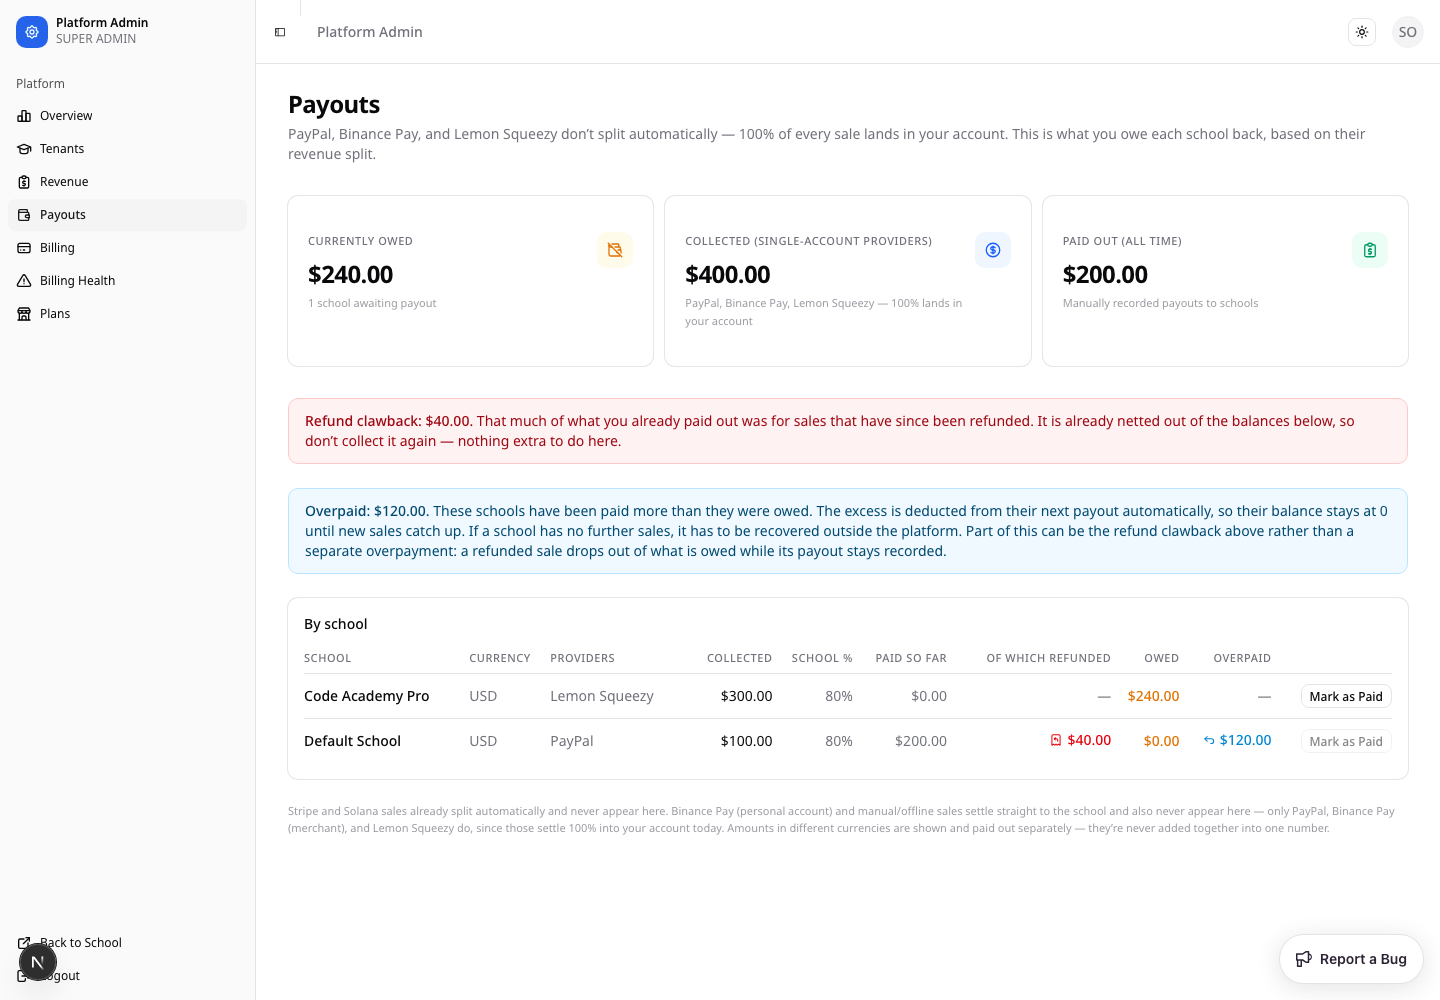The width and height of the screenshot is (1440, 1000).
Task: Select the Default School row name
Action: 352,741
